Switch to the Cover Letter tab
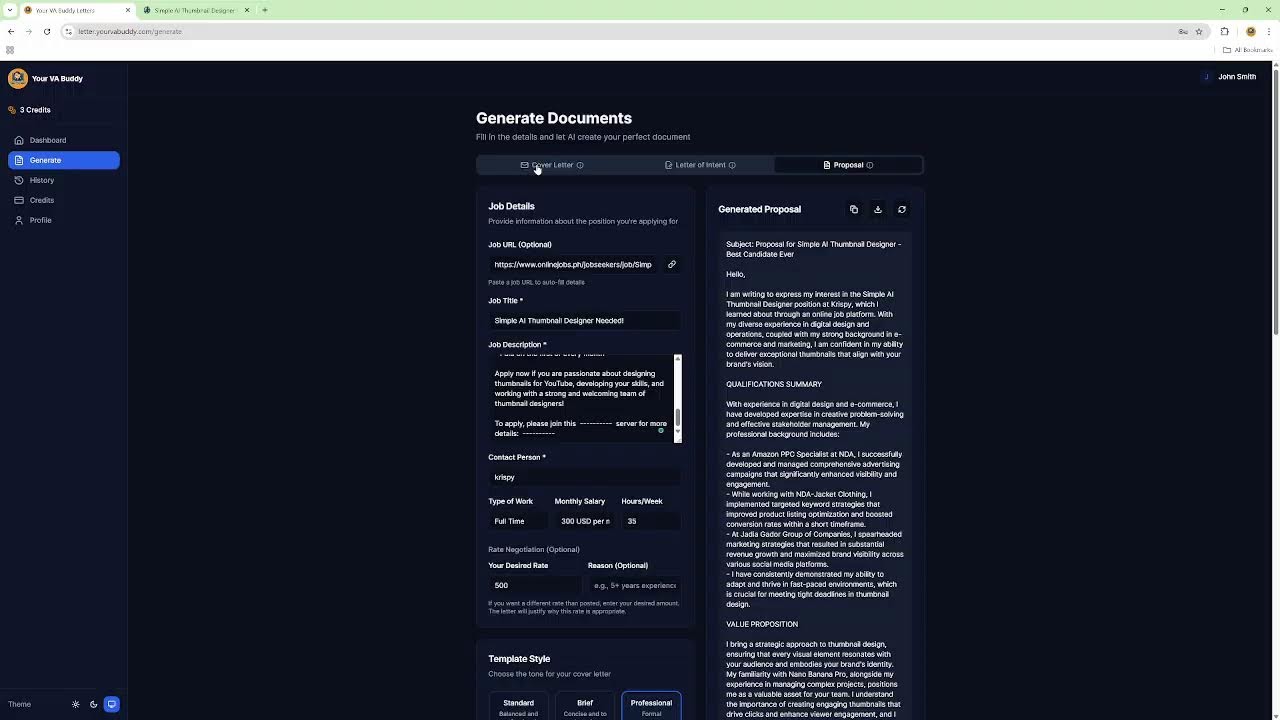The width and height of the screenshot is (1280, 720). point(551,165)
